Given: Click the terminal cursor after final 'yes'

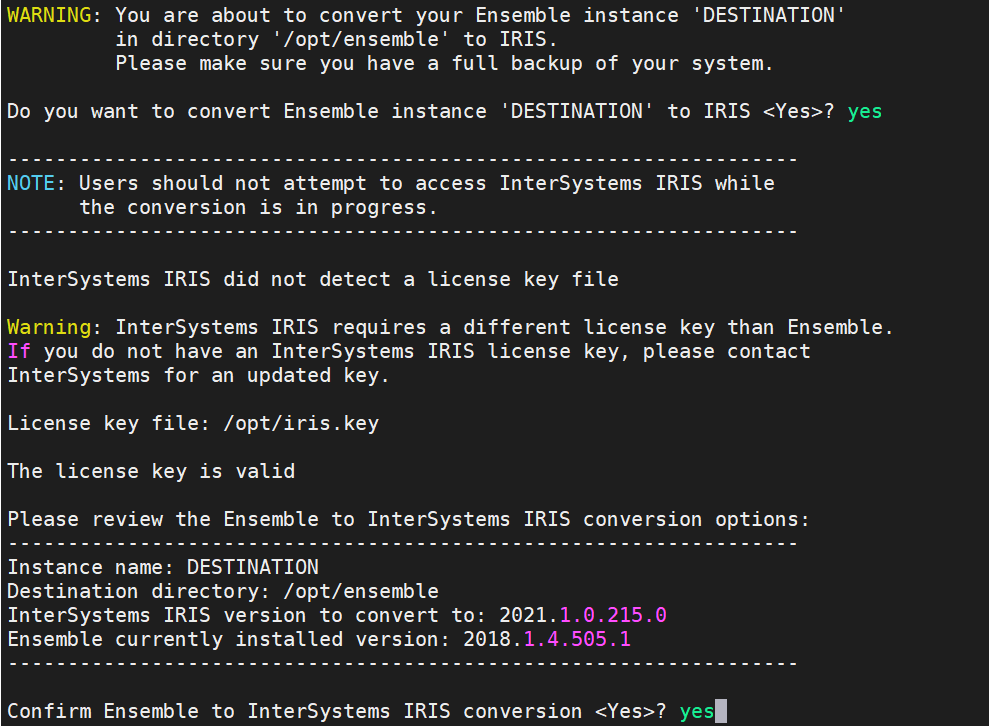Looking at the screenshot, I should [x=721, y=712].
